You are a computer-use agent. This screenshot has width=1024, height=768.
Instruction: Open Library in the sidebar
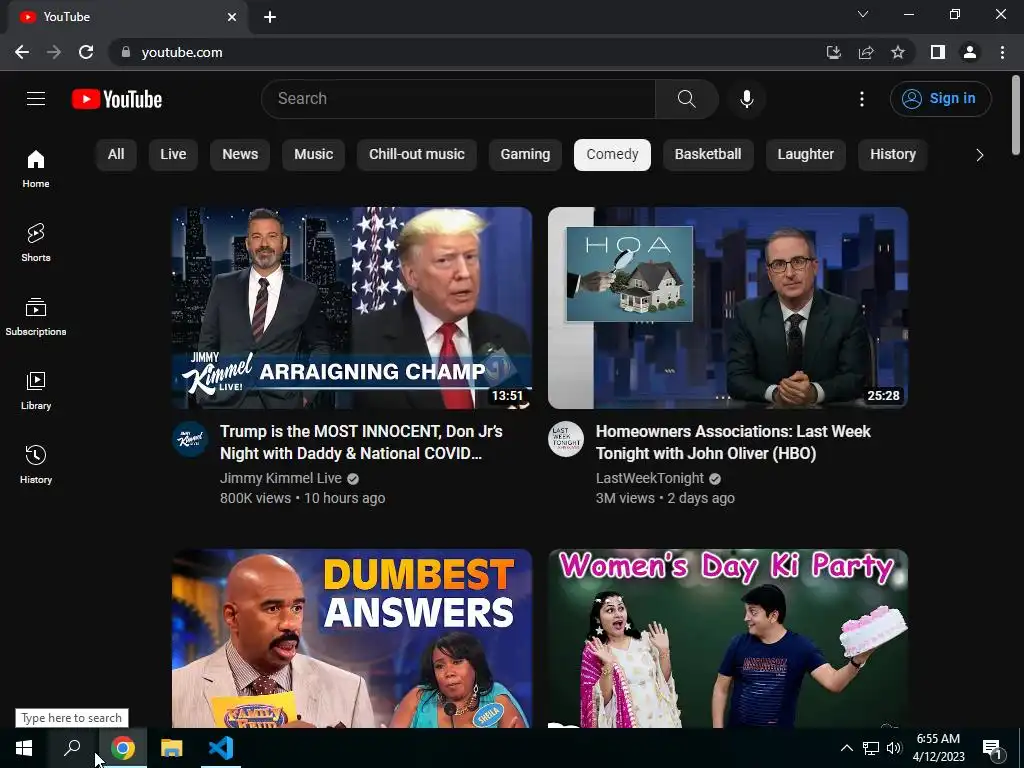tap(36, 391)
